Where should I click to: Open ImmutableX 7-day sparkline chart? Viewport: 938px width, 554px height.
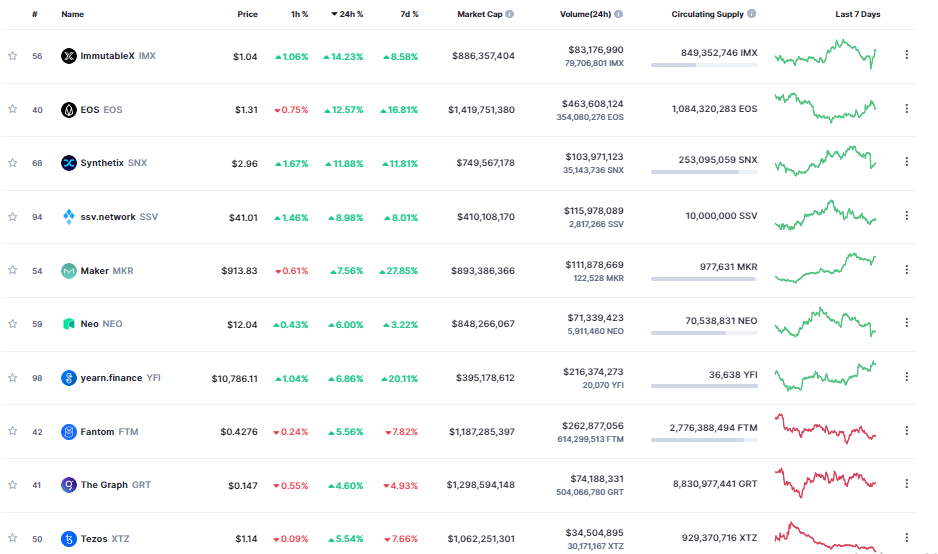tap(826, 54)
